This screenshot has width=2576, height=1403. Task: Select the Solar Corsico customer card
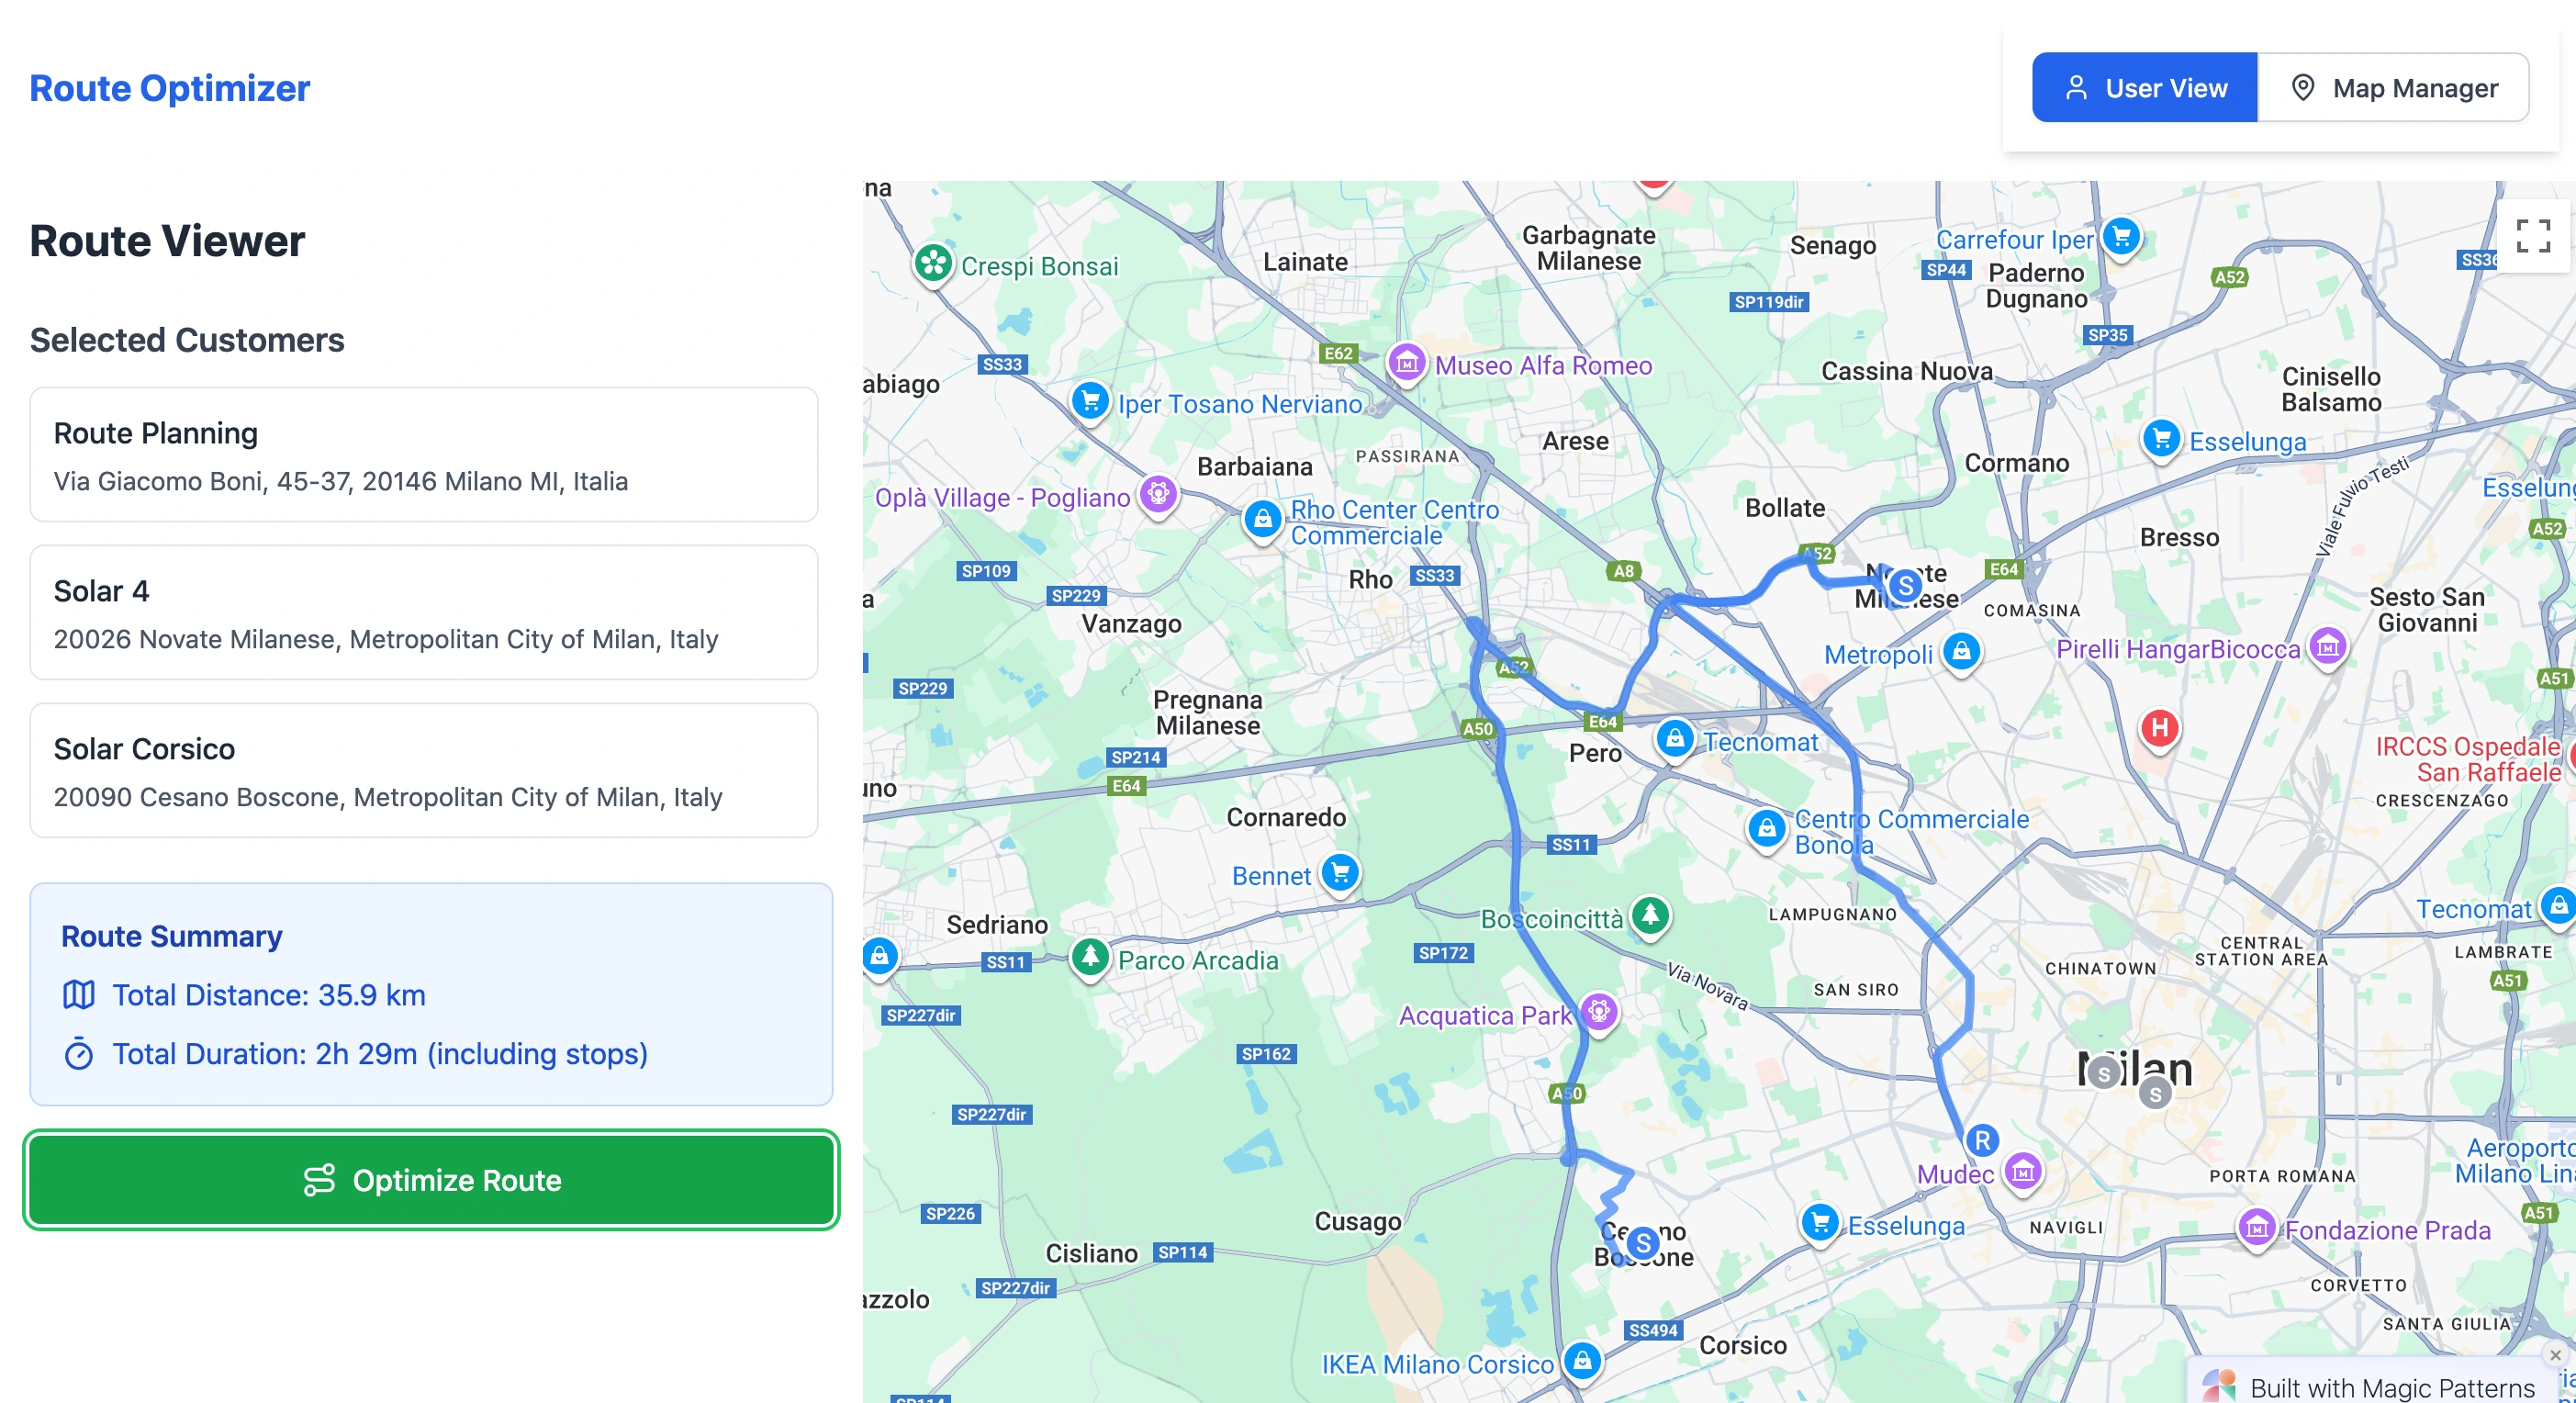coord(424,771)
